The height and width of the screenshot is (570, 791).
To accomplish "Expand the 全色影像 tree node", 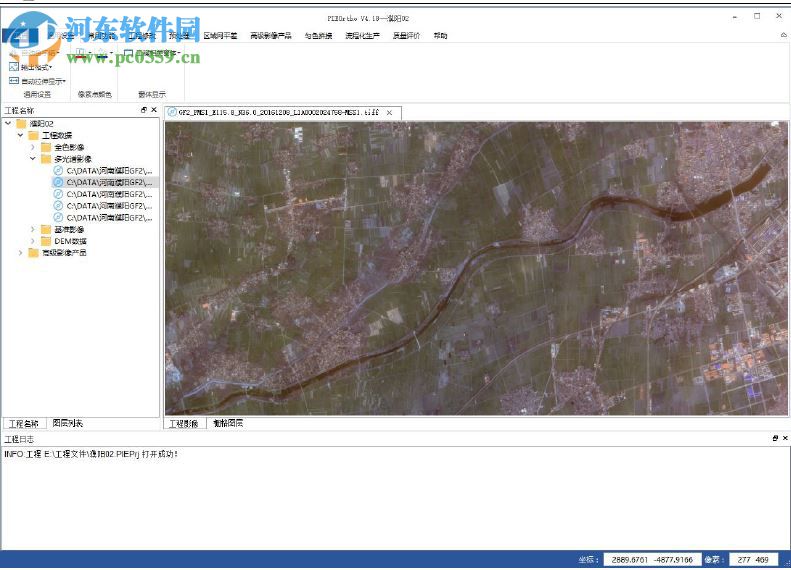I will coord(33,147).
